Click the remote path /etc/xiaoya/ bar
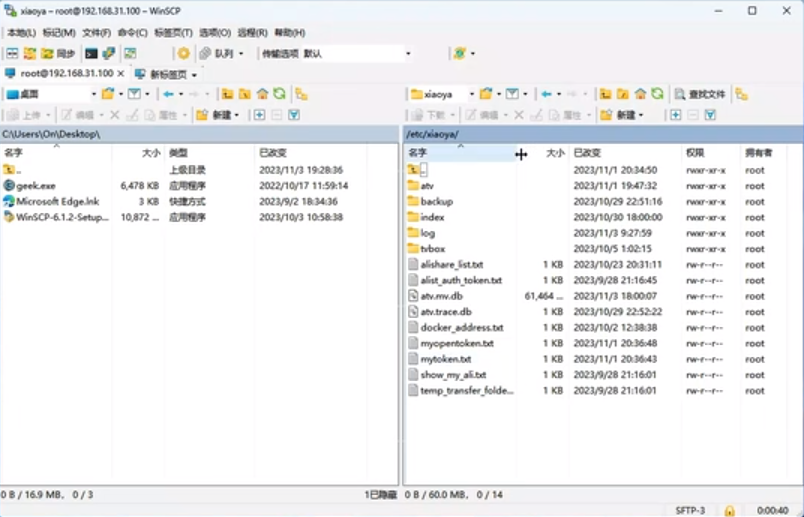Screen dimensions: 804x517 click(604, 134)
